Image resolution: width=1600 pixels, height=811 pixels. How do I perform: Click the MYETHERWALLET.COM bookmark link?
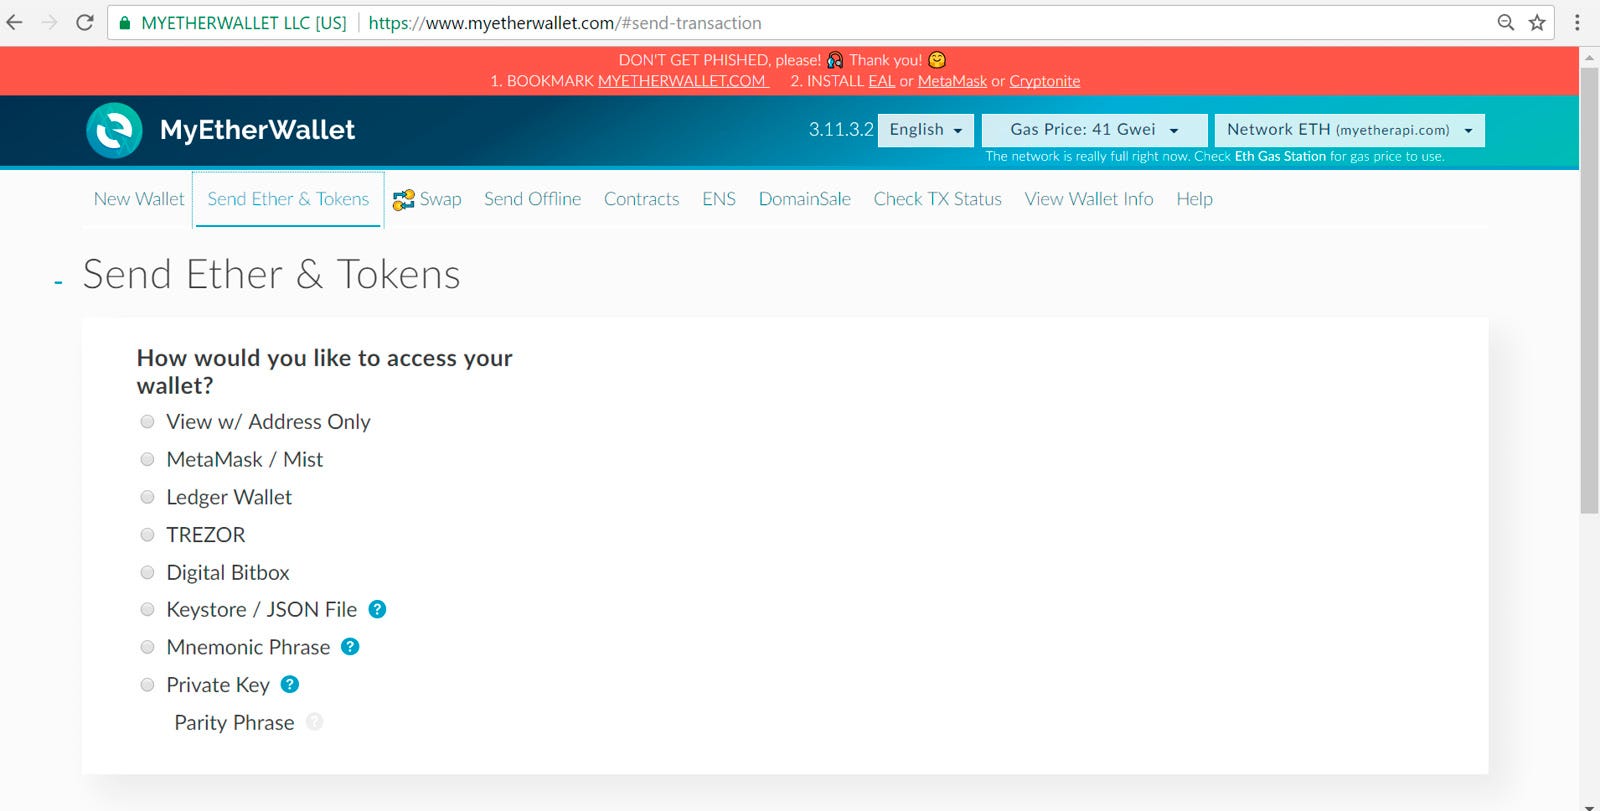[x=683, y=81]
